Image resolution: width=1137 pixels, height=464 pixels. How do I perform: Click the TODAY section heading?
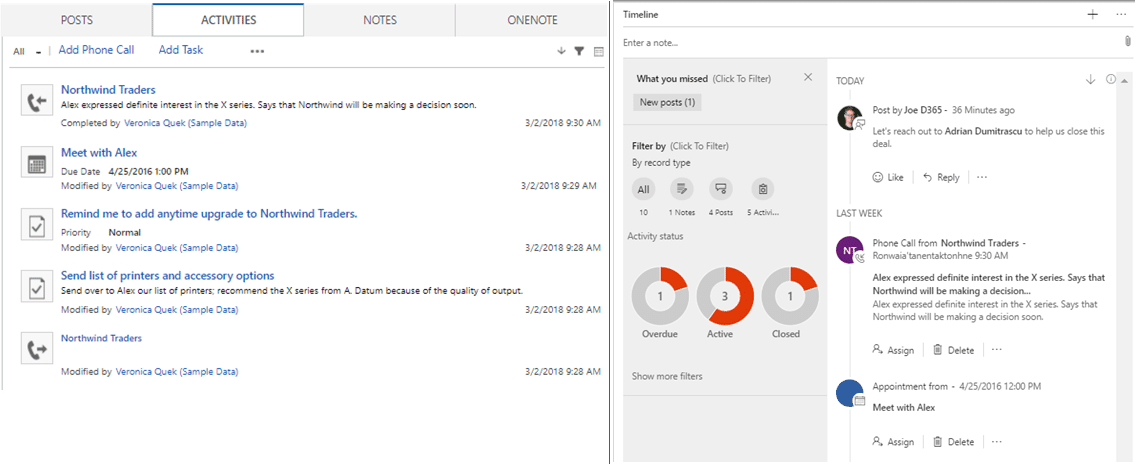pos(850,81)
